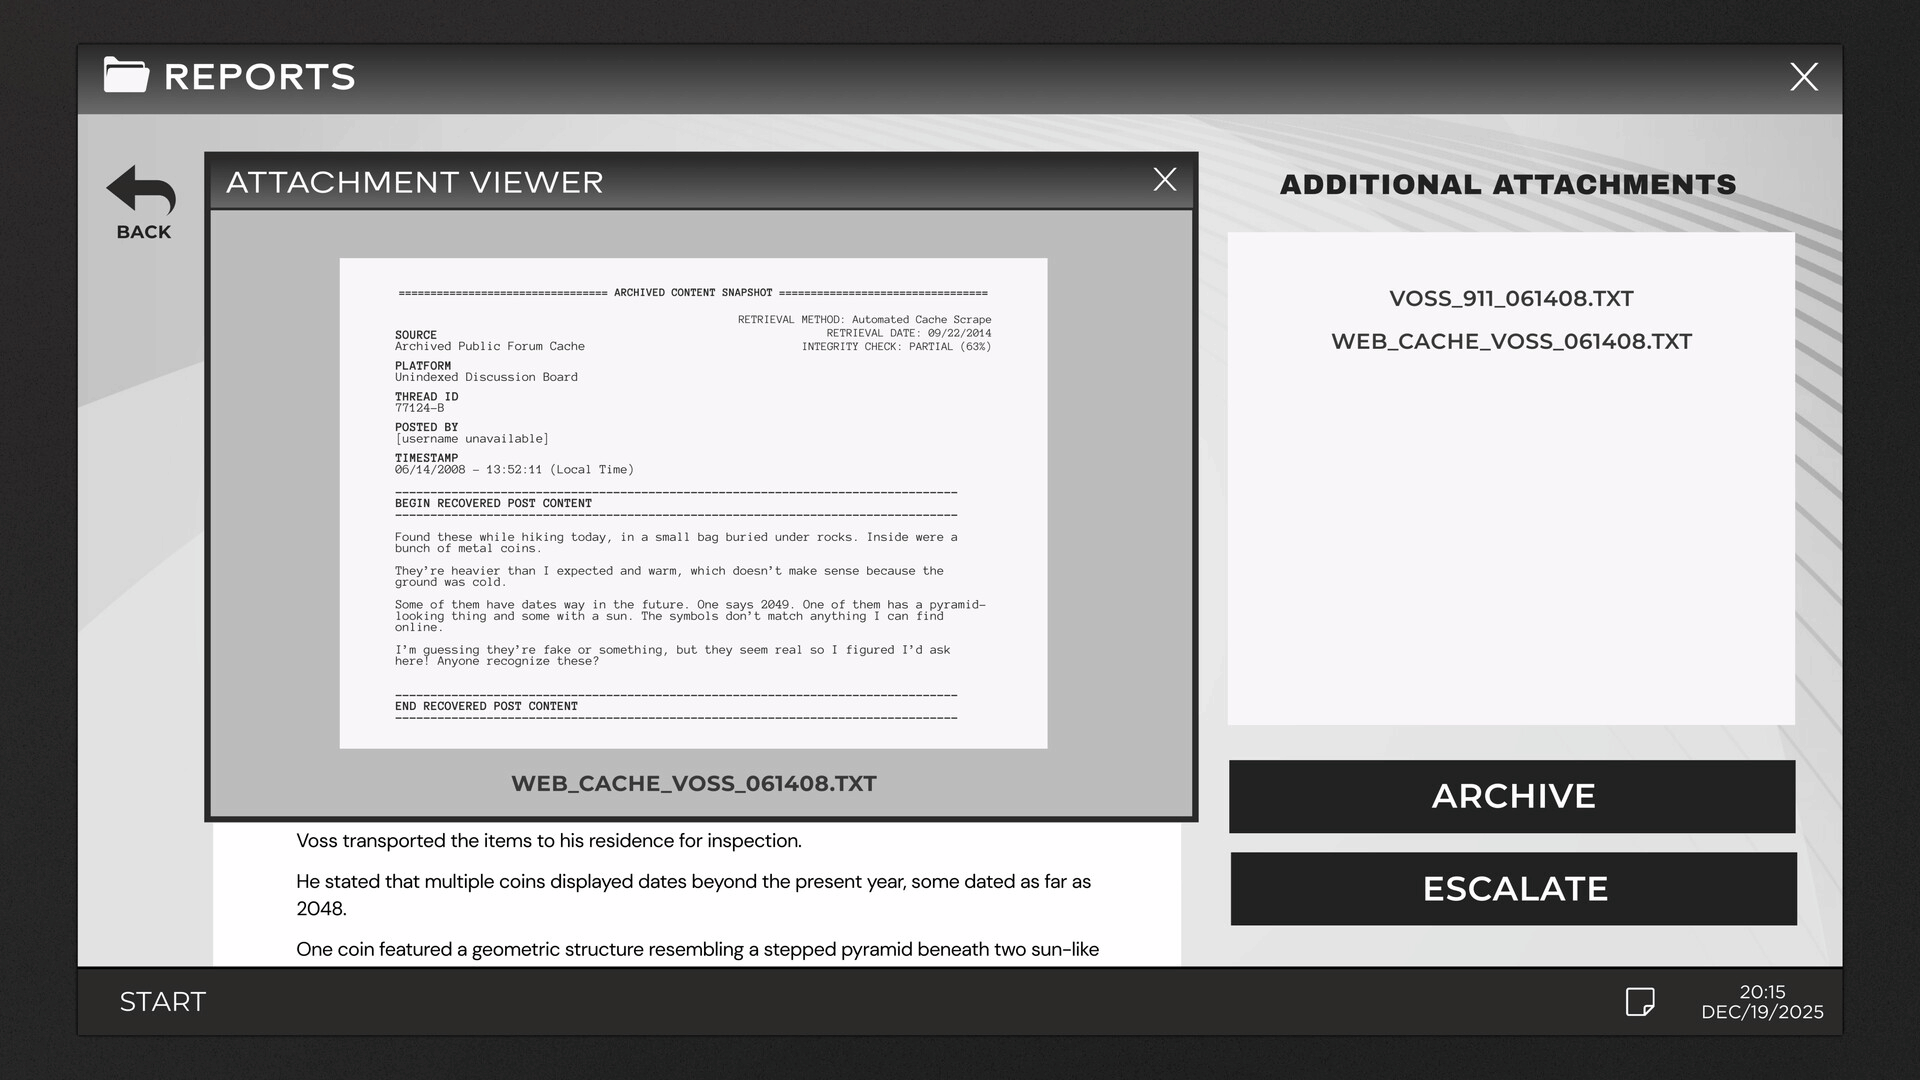The height and width of the screenshot is (1080, 1920).
Task: Click the paragraph about Voss transporting items
Action: [x=548, y=841]
